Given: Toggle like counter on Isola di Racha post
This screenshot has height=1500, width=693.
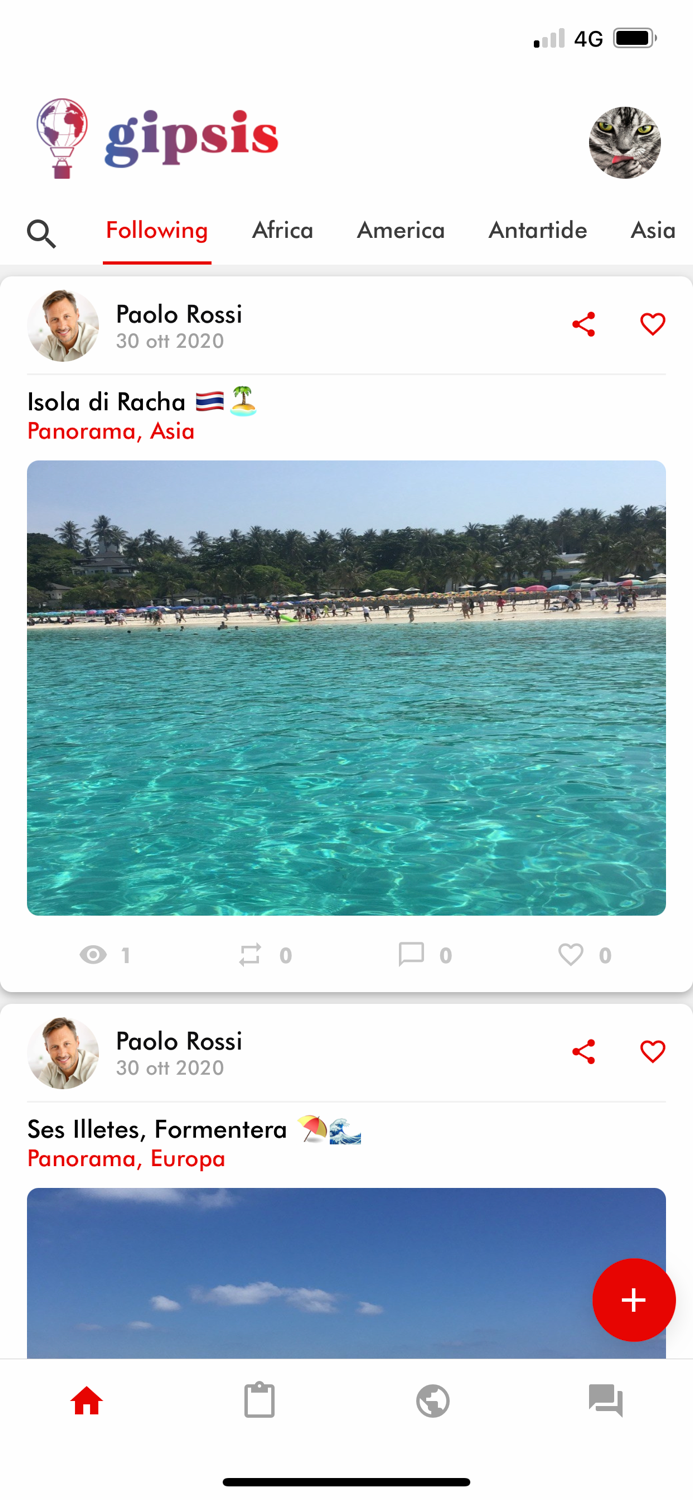Looking at the screenshot, I should (571, 954).
